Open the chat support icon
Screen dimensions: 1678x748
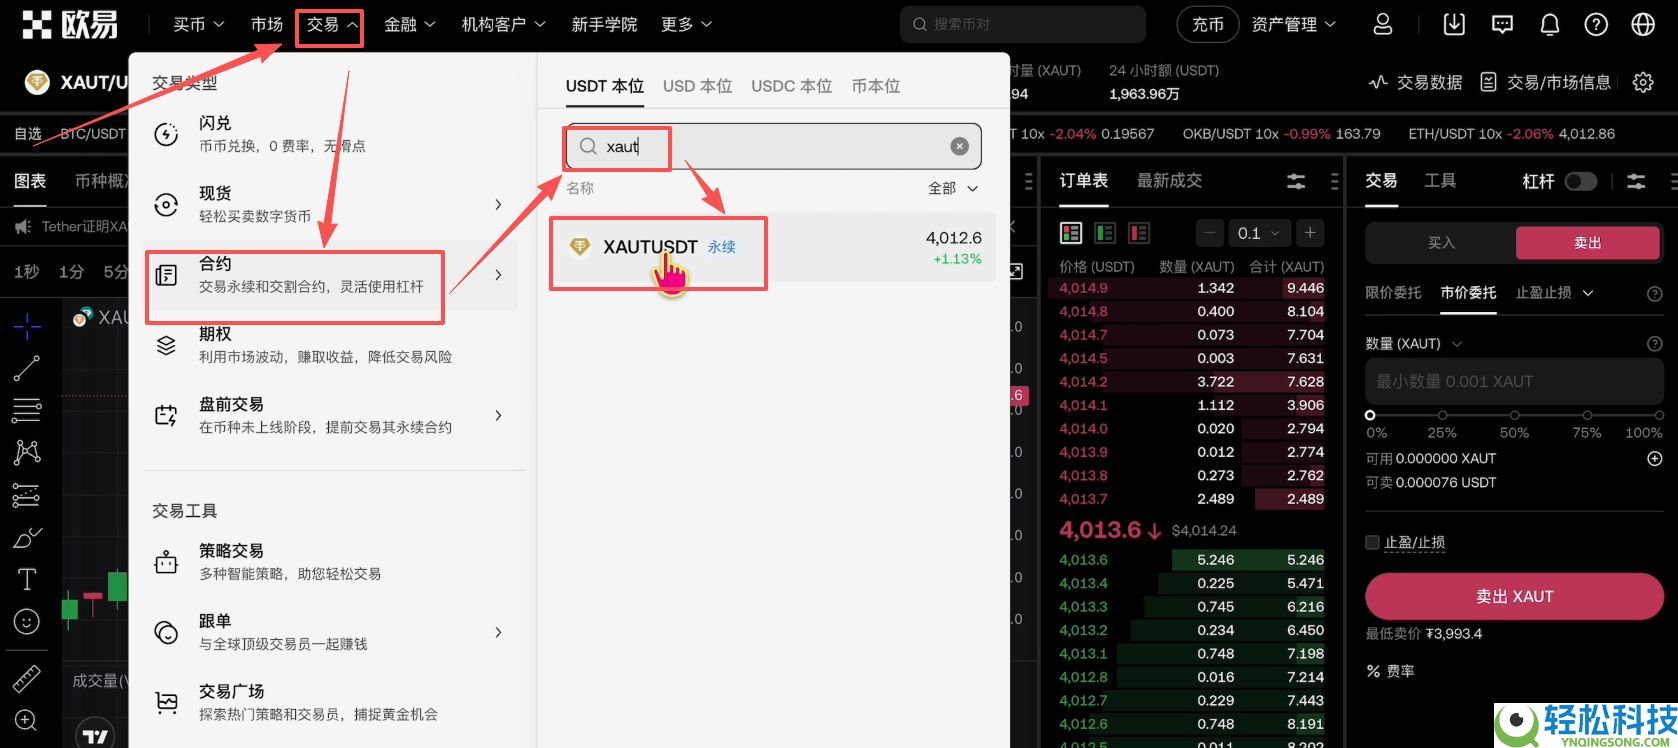tap(1502, 25)
